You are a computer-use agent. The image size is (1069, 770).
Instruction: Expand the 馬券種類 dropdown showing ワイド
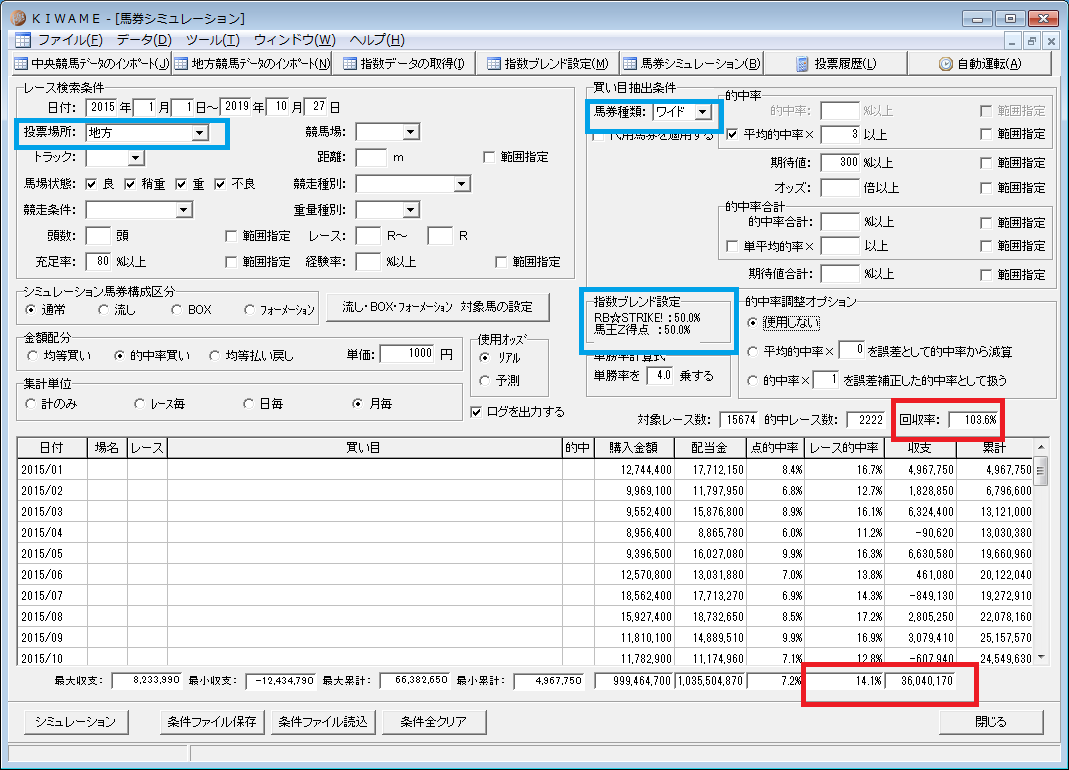[x=702, y=112]
